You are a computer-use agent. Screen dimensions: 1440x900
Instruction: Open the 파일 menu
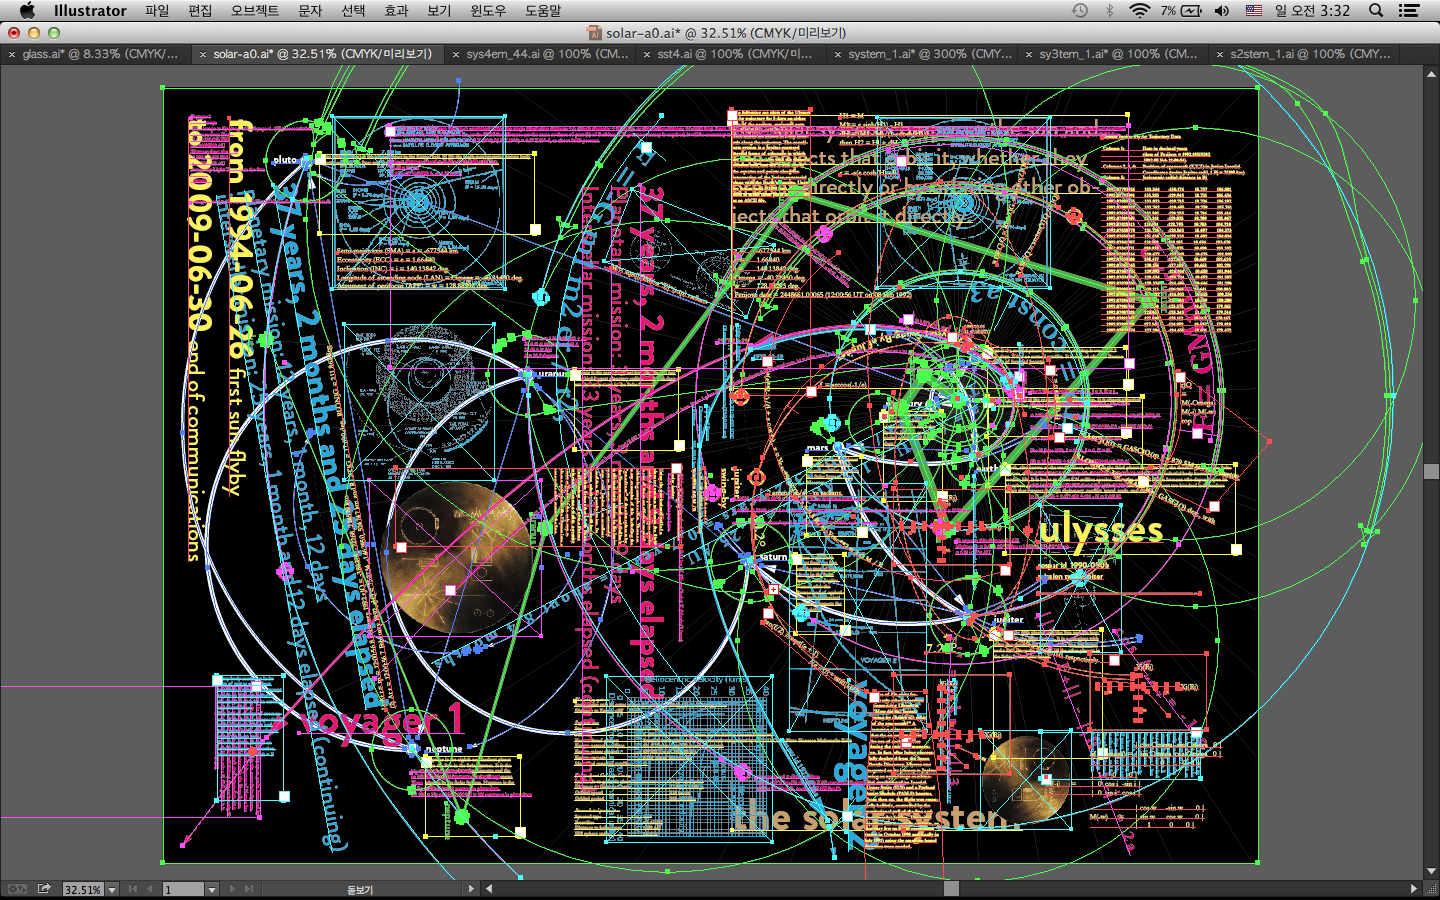tap(157, 10)
